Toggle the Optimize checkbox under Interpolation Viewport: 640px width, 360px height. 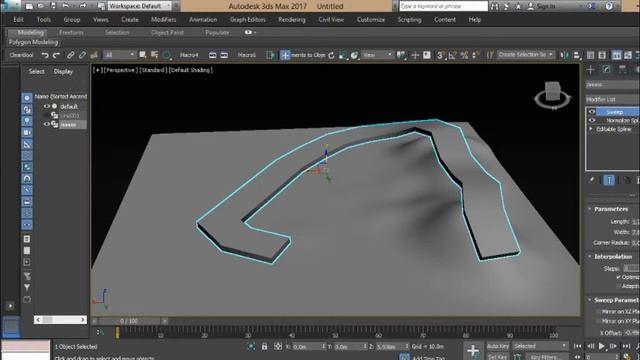[x=618, y=277]
